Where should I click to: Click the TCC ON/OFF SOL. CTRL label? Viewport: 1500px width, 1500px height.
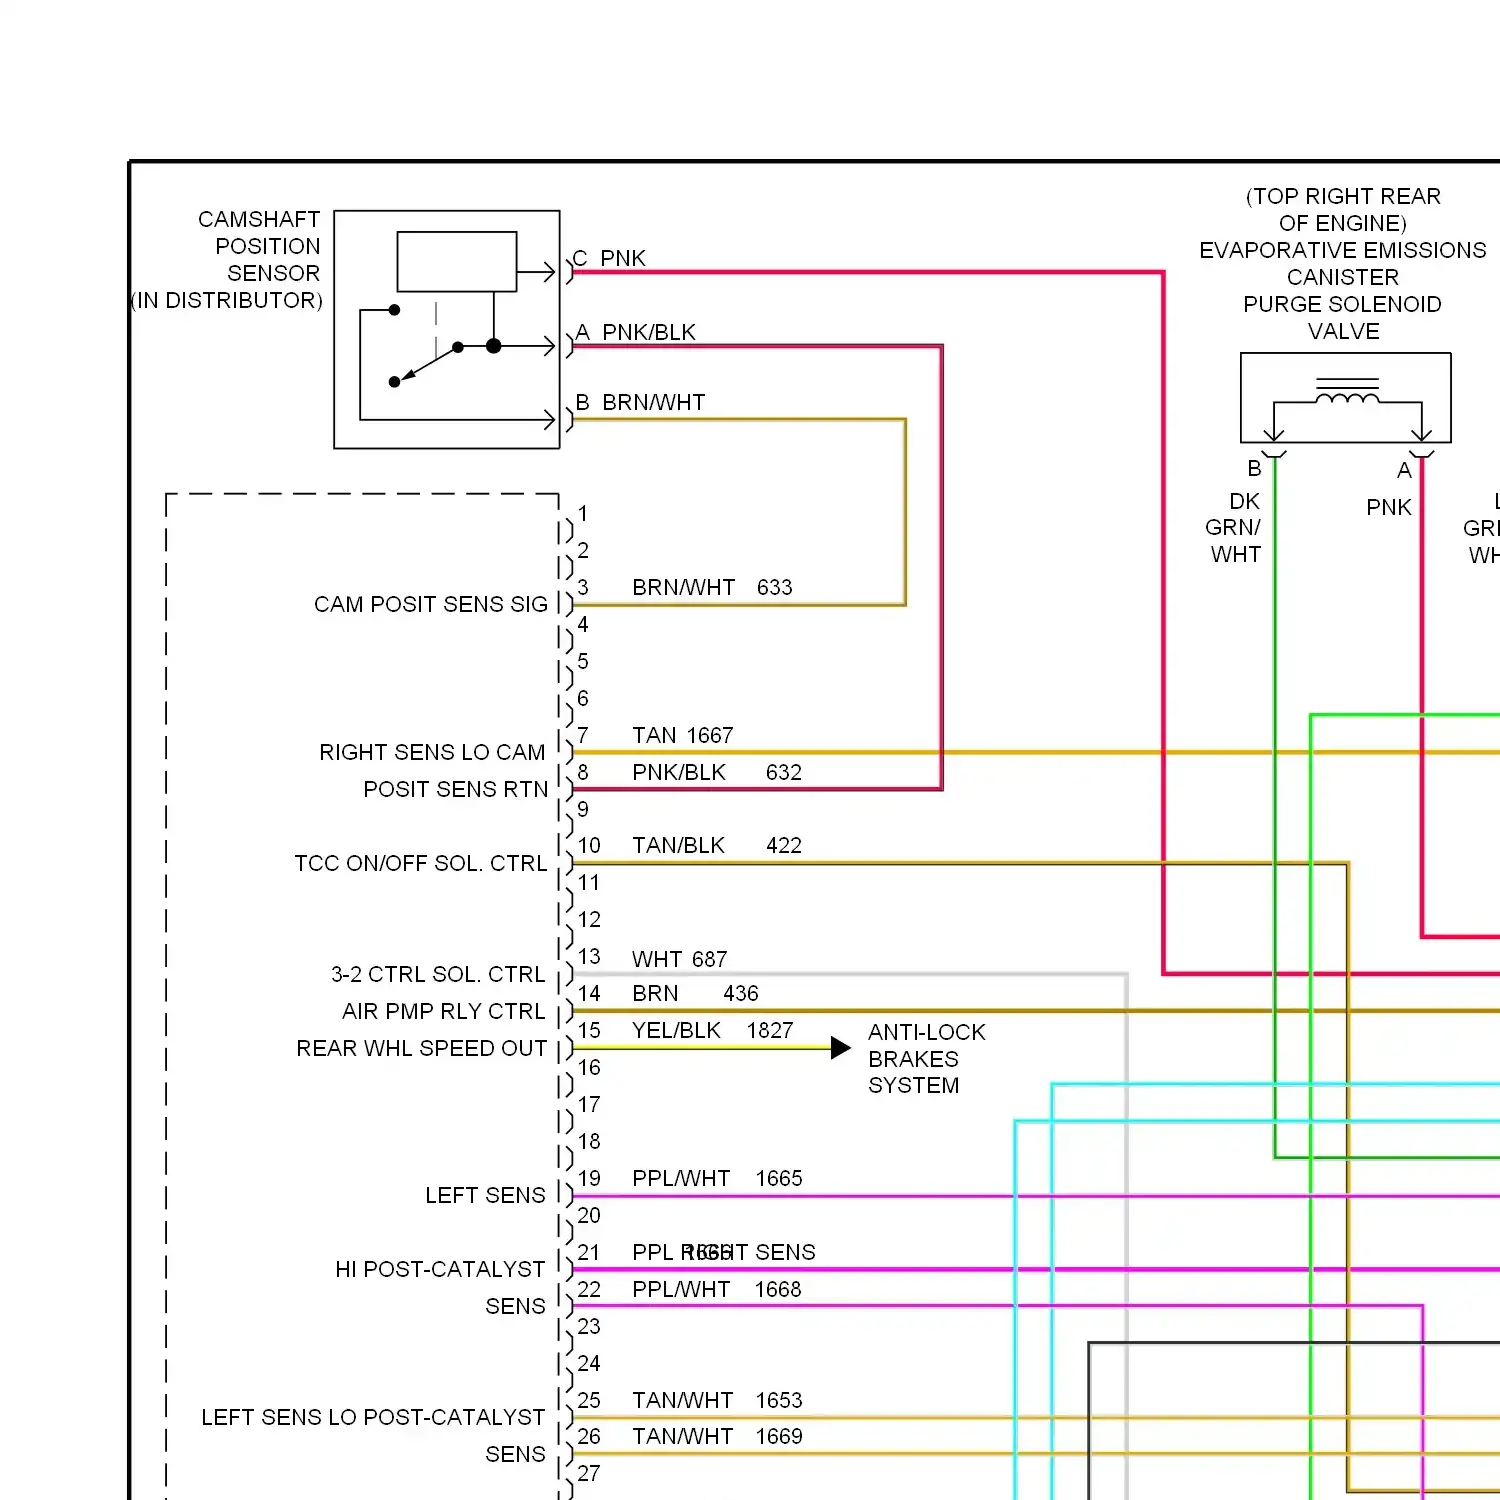tap(421, 863)
